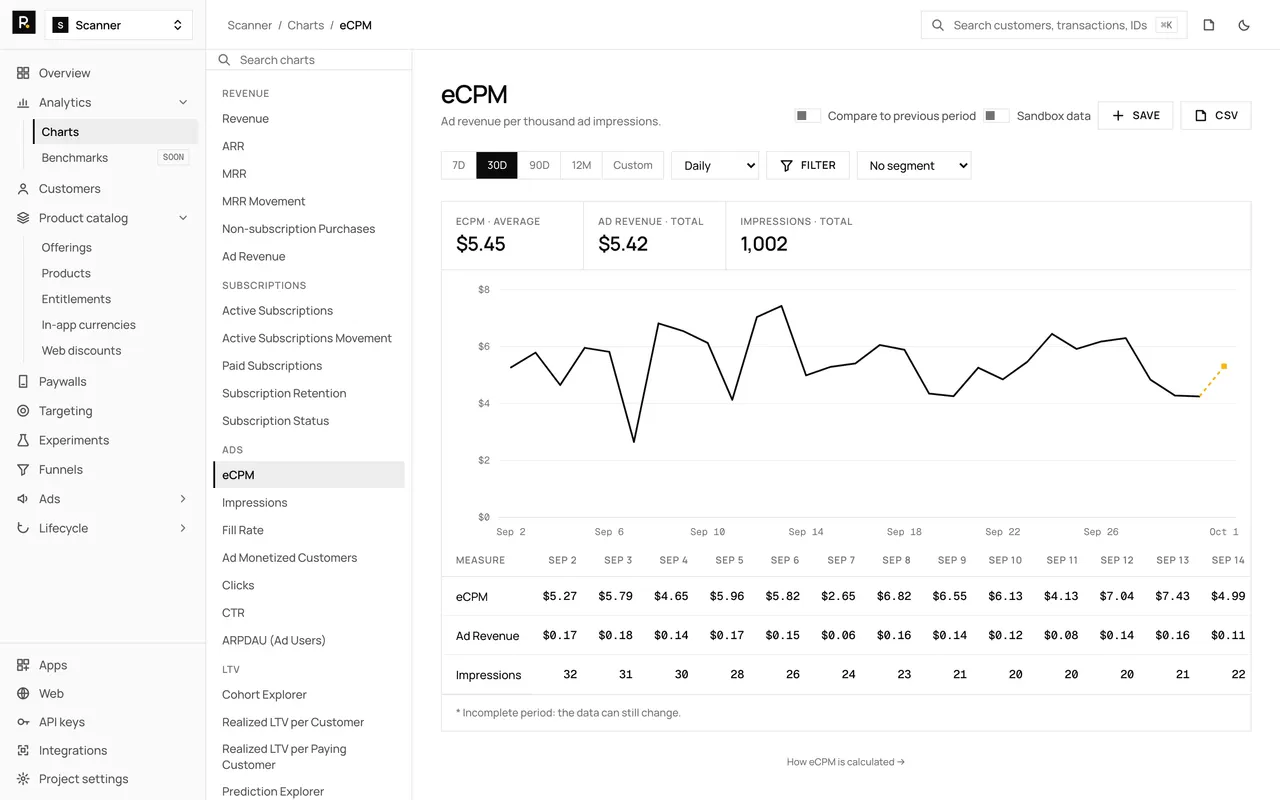This screenshot has height=800, width=1280.
Task: Click the Ads megaphone icon
Action: coord(23,499)
